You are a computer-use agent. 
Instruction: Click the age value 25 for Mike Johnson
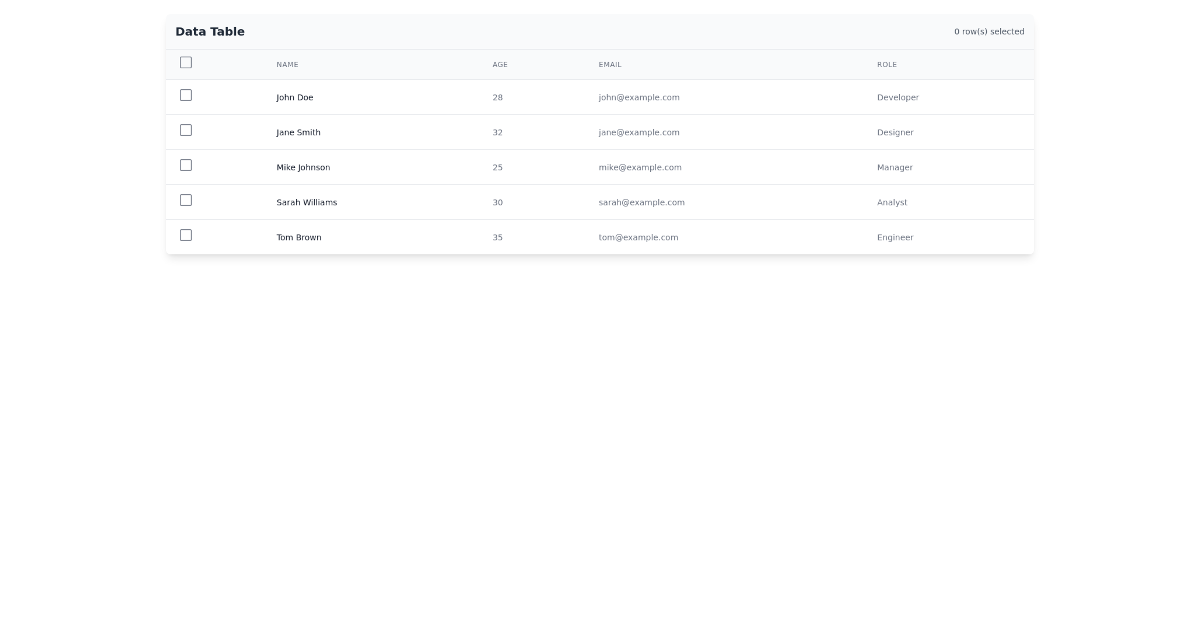click(497, 167)
